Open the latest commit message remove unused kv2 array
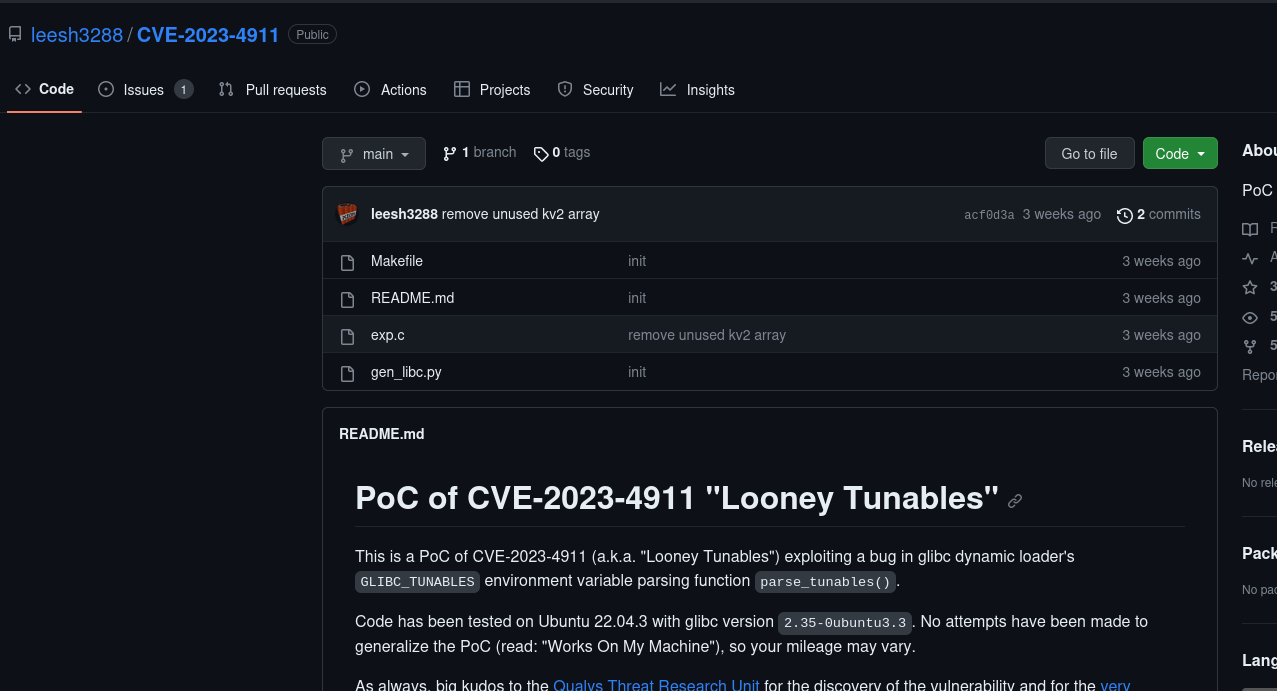 (x=521, y=214)
